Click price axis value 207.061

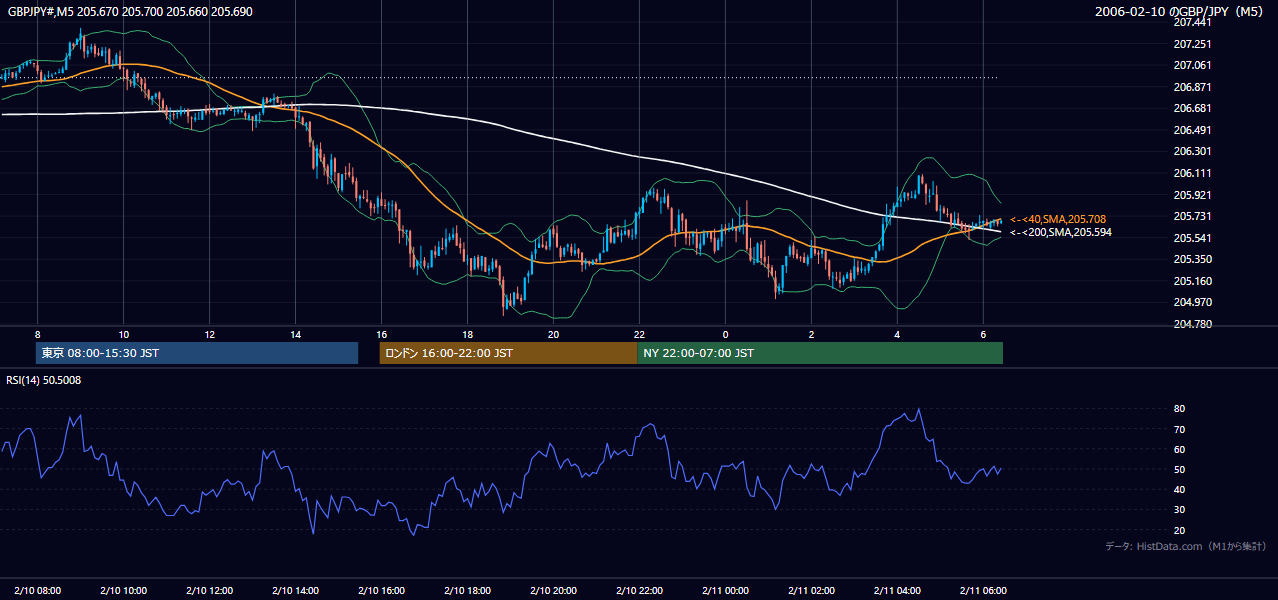[x=1191, y=65]
